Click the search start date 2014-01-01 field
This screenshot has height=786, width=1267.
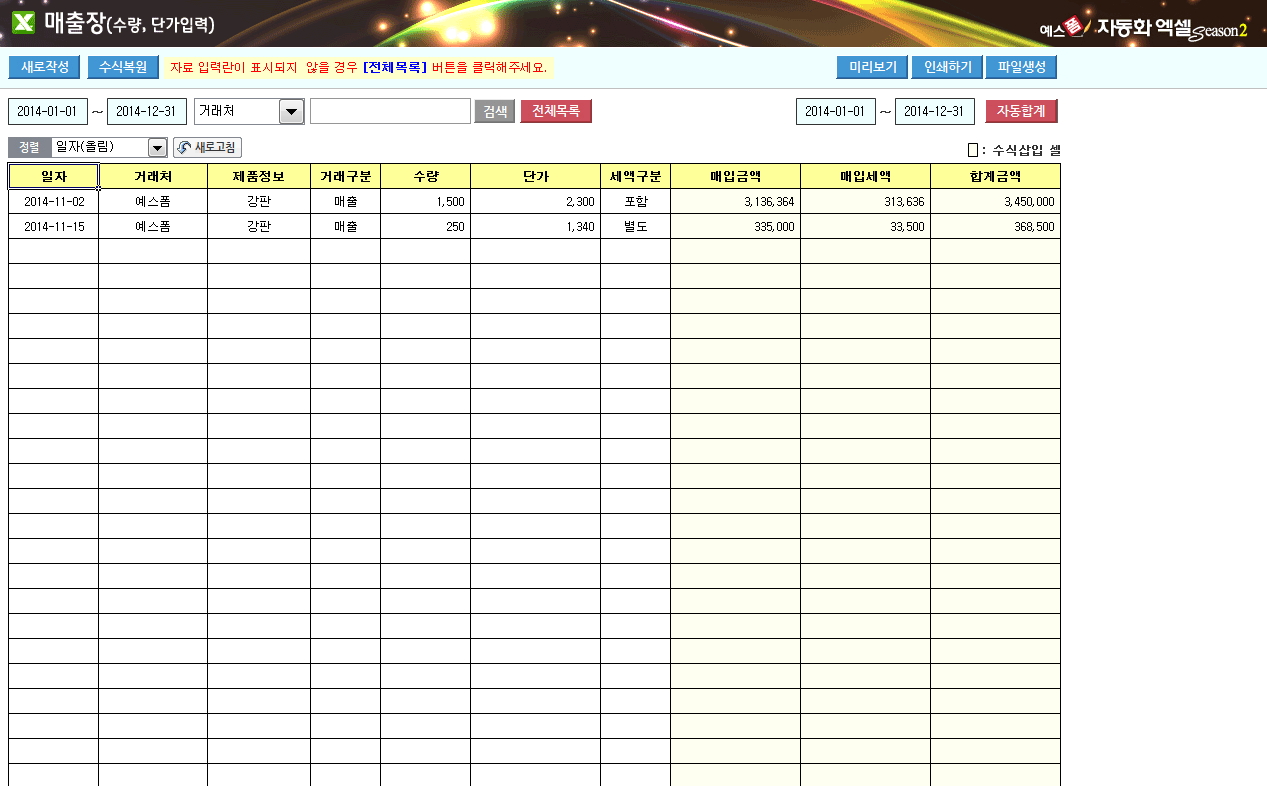coord(48,111)
